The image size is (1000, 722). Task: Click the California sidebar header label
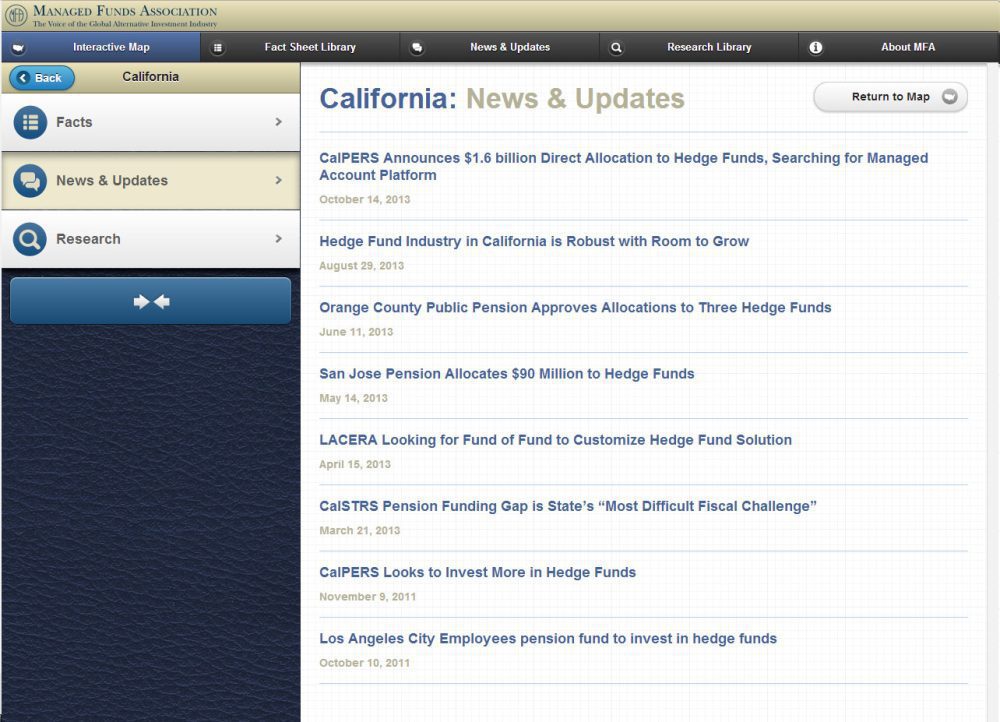(x=151, y=77)
